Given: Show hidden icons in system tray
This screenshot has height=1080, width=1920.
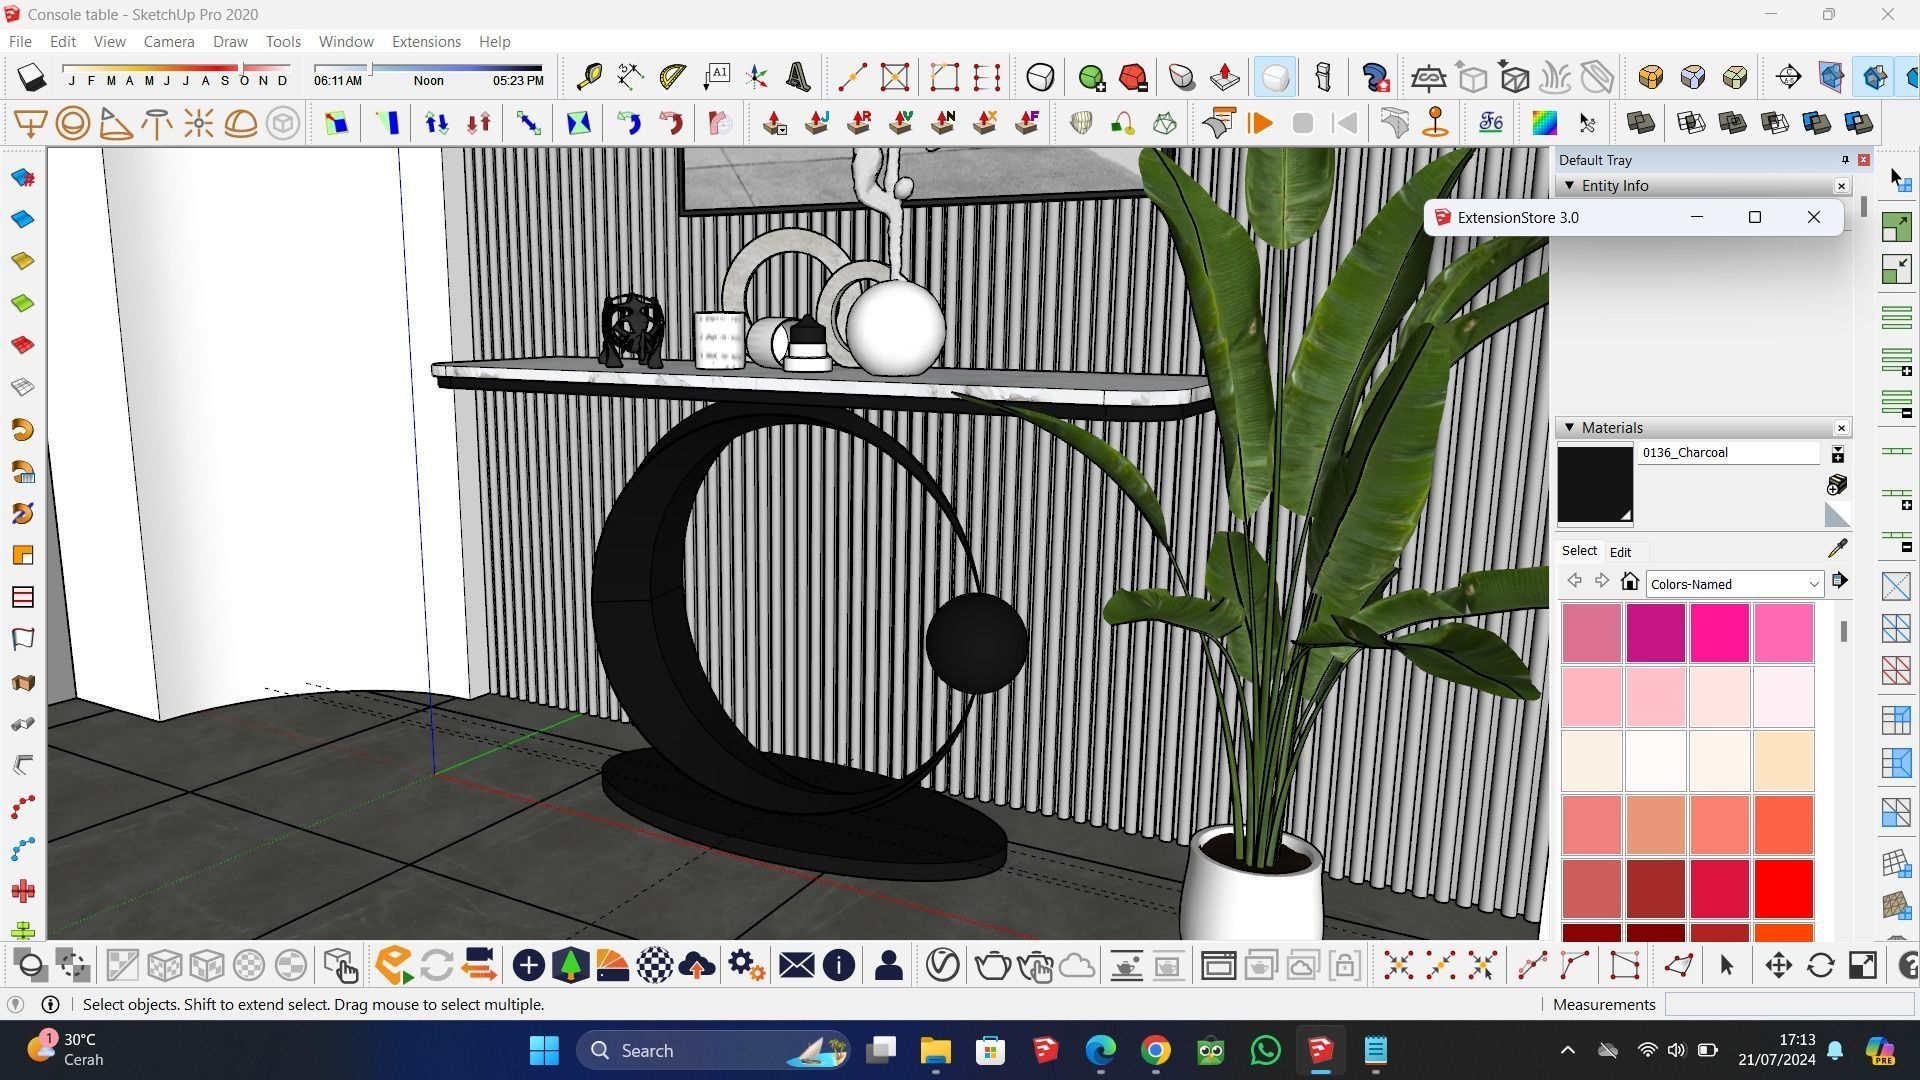Looking at the screenshot, I should coord(1567,1050).
